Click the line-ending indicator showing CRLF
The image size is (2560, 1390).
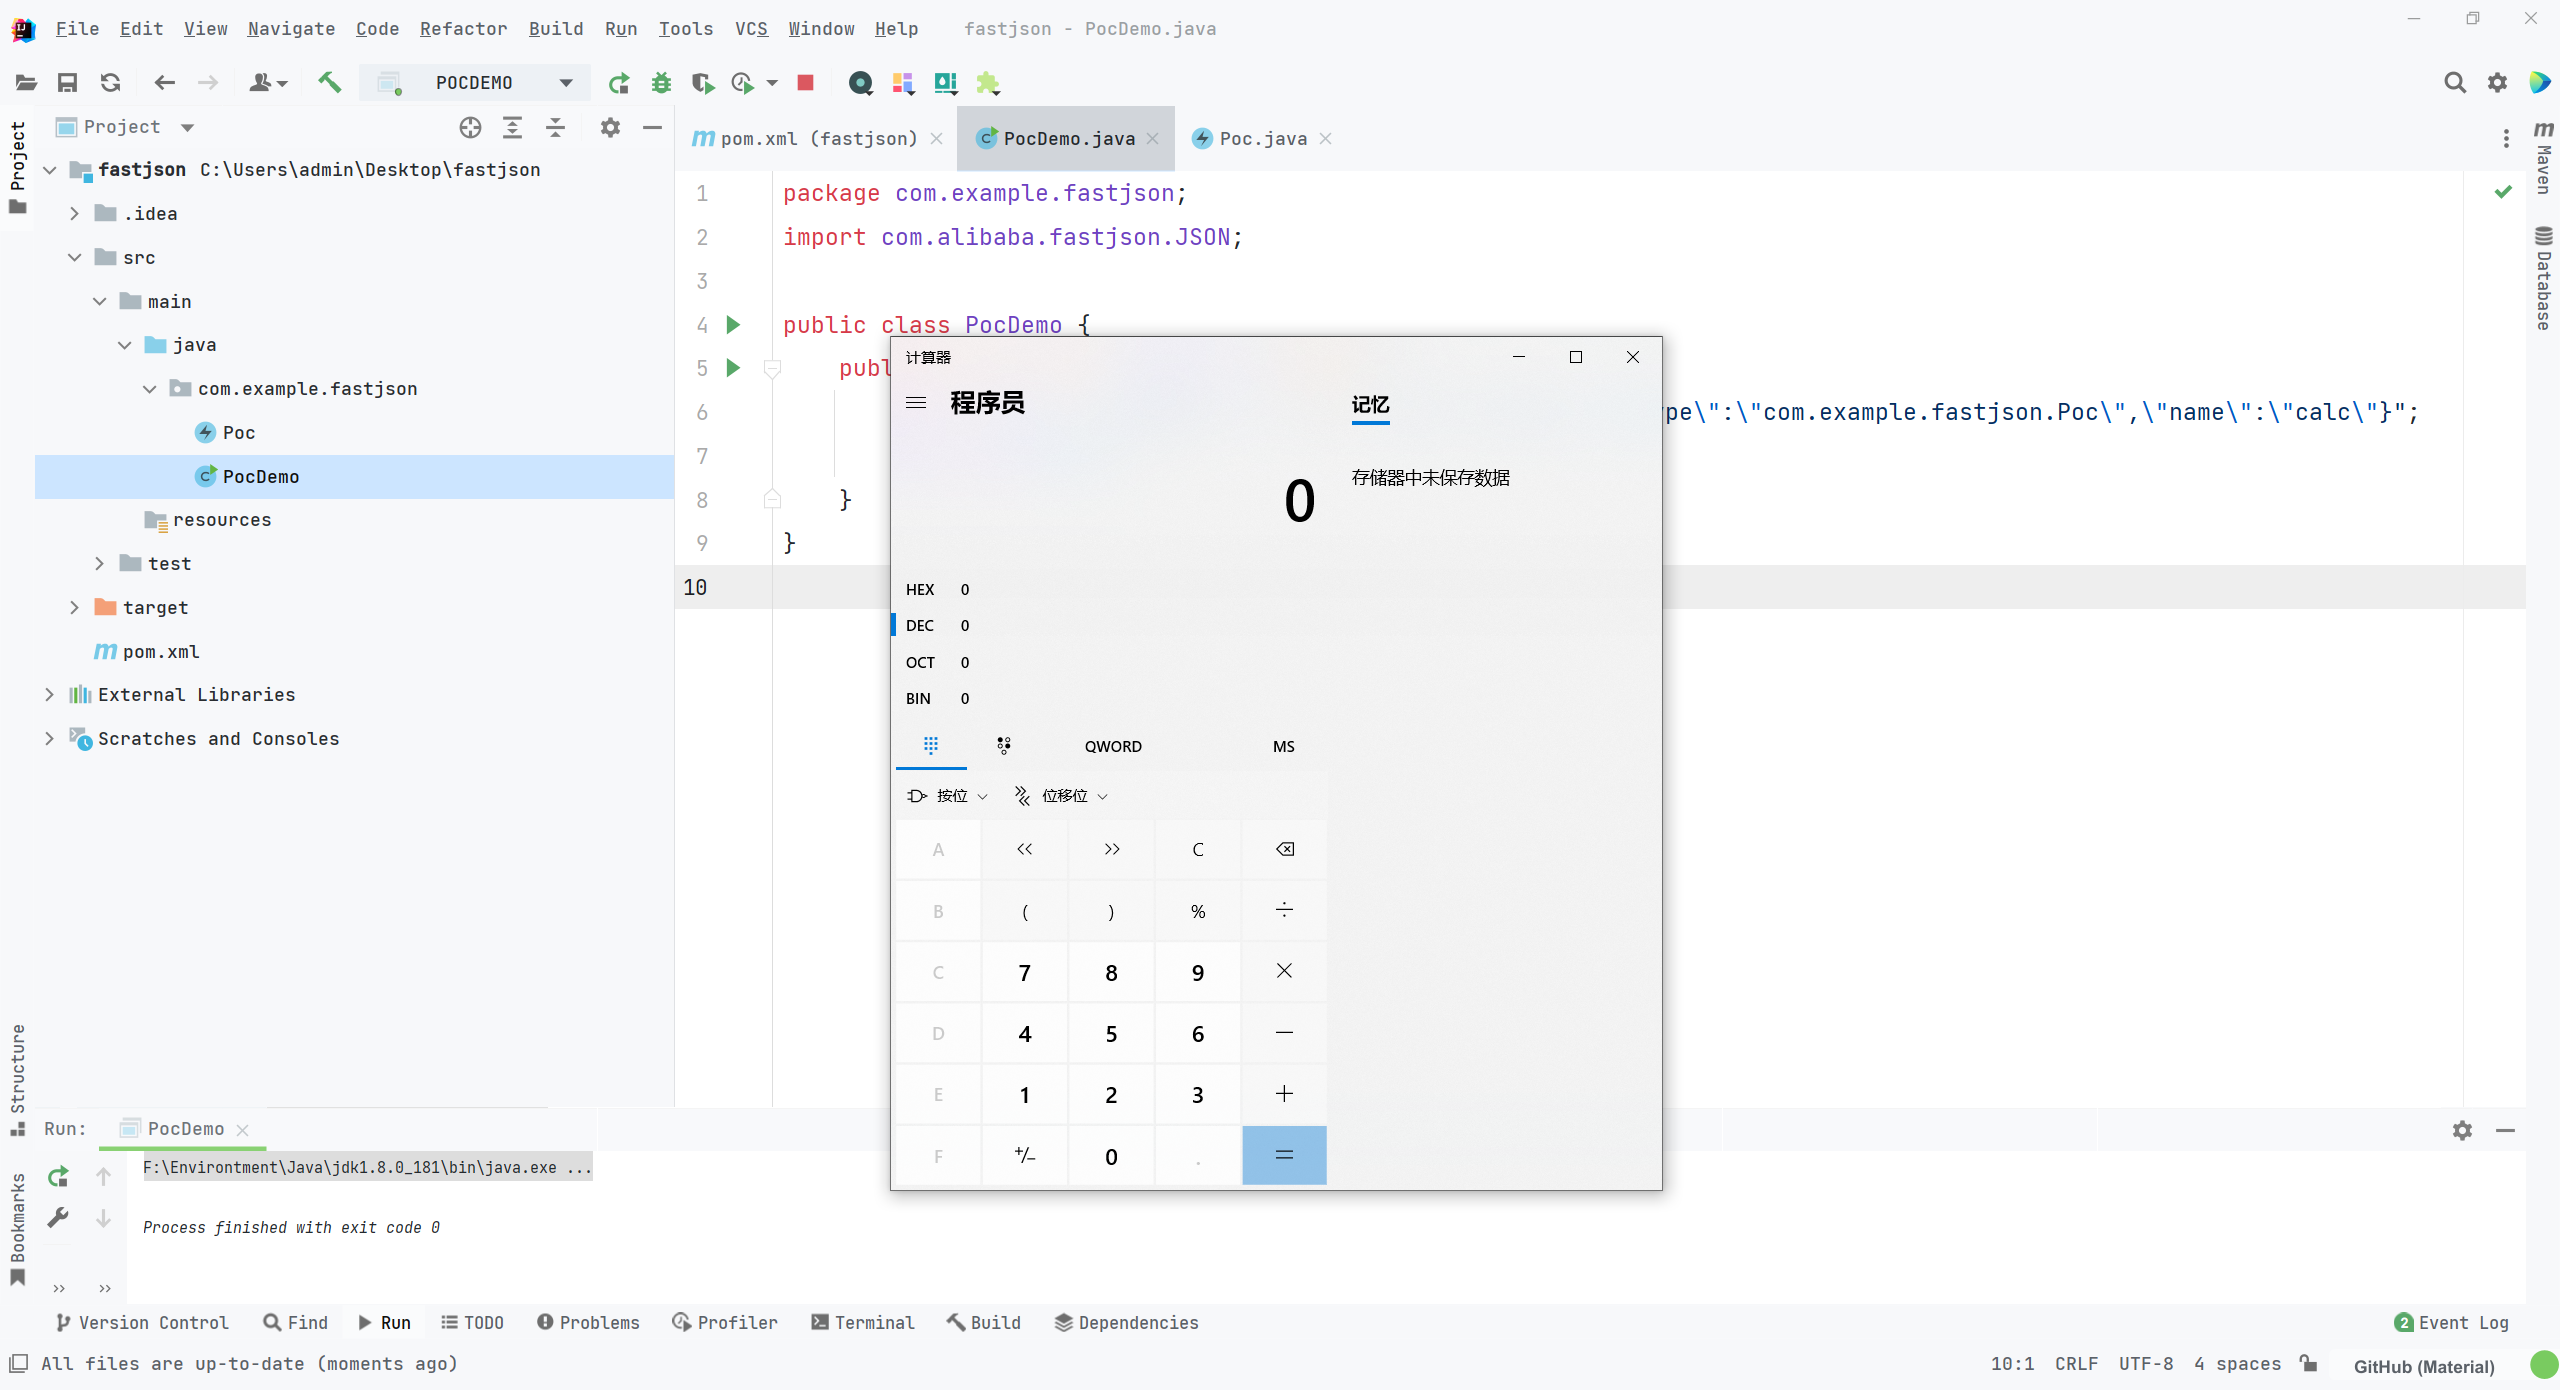pyautogui.click(x=2076, y=1364)
